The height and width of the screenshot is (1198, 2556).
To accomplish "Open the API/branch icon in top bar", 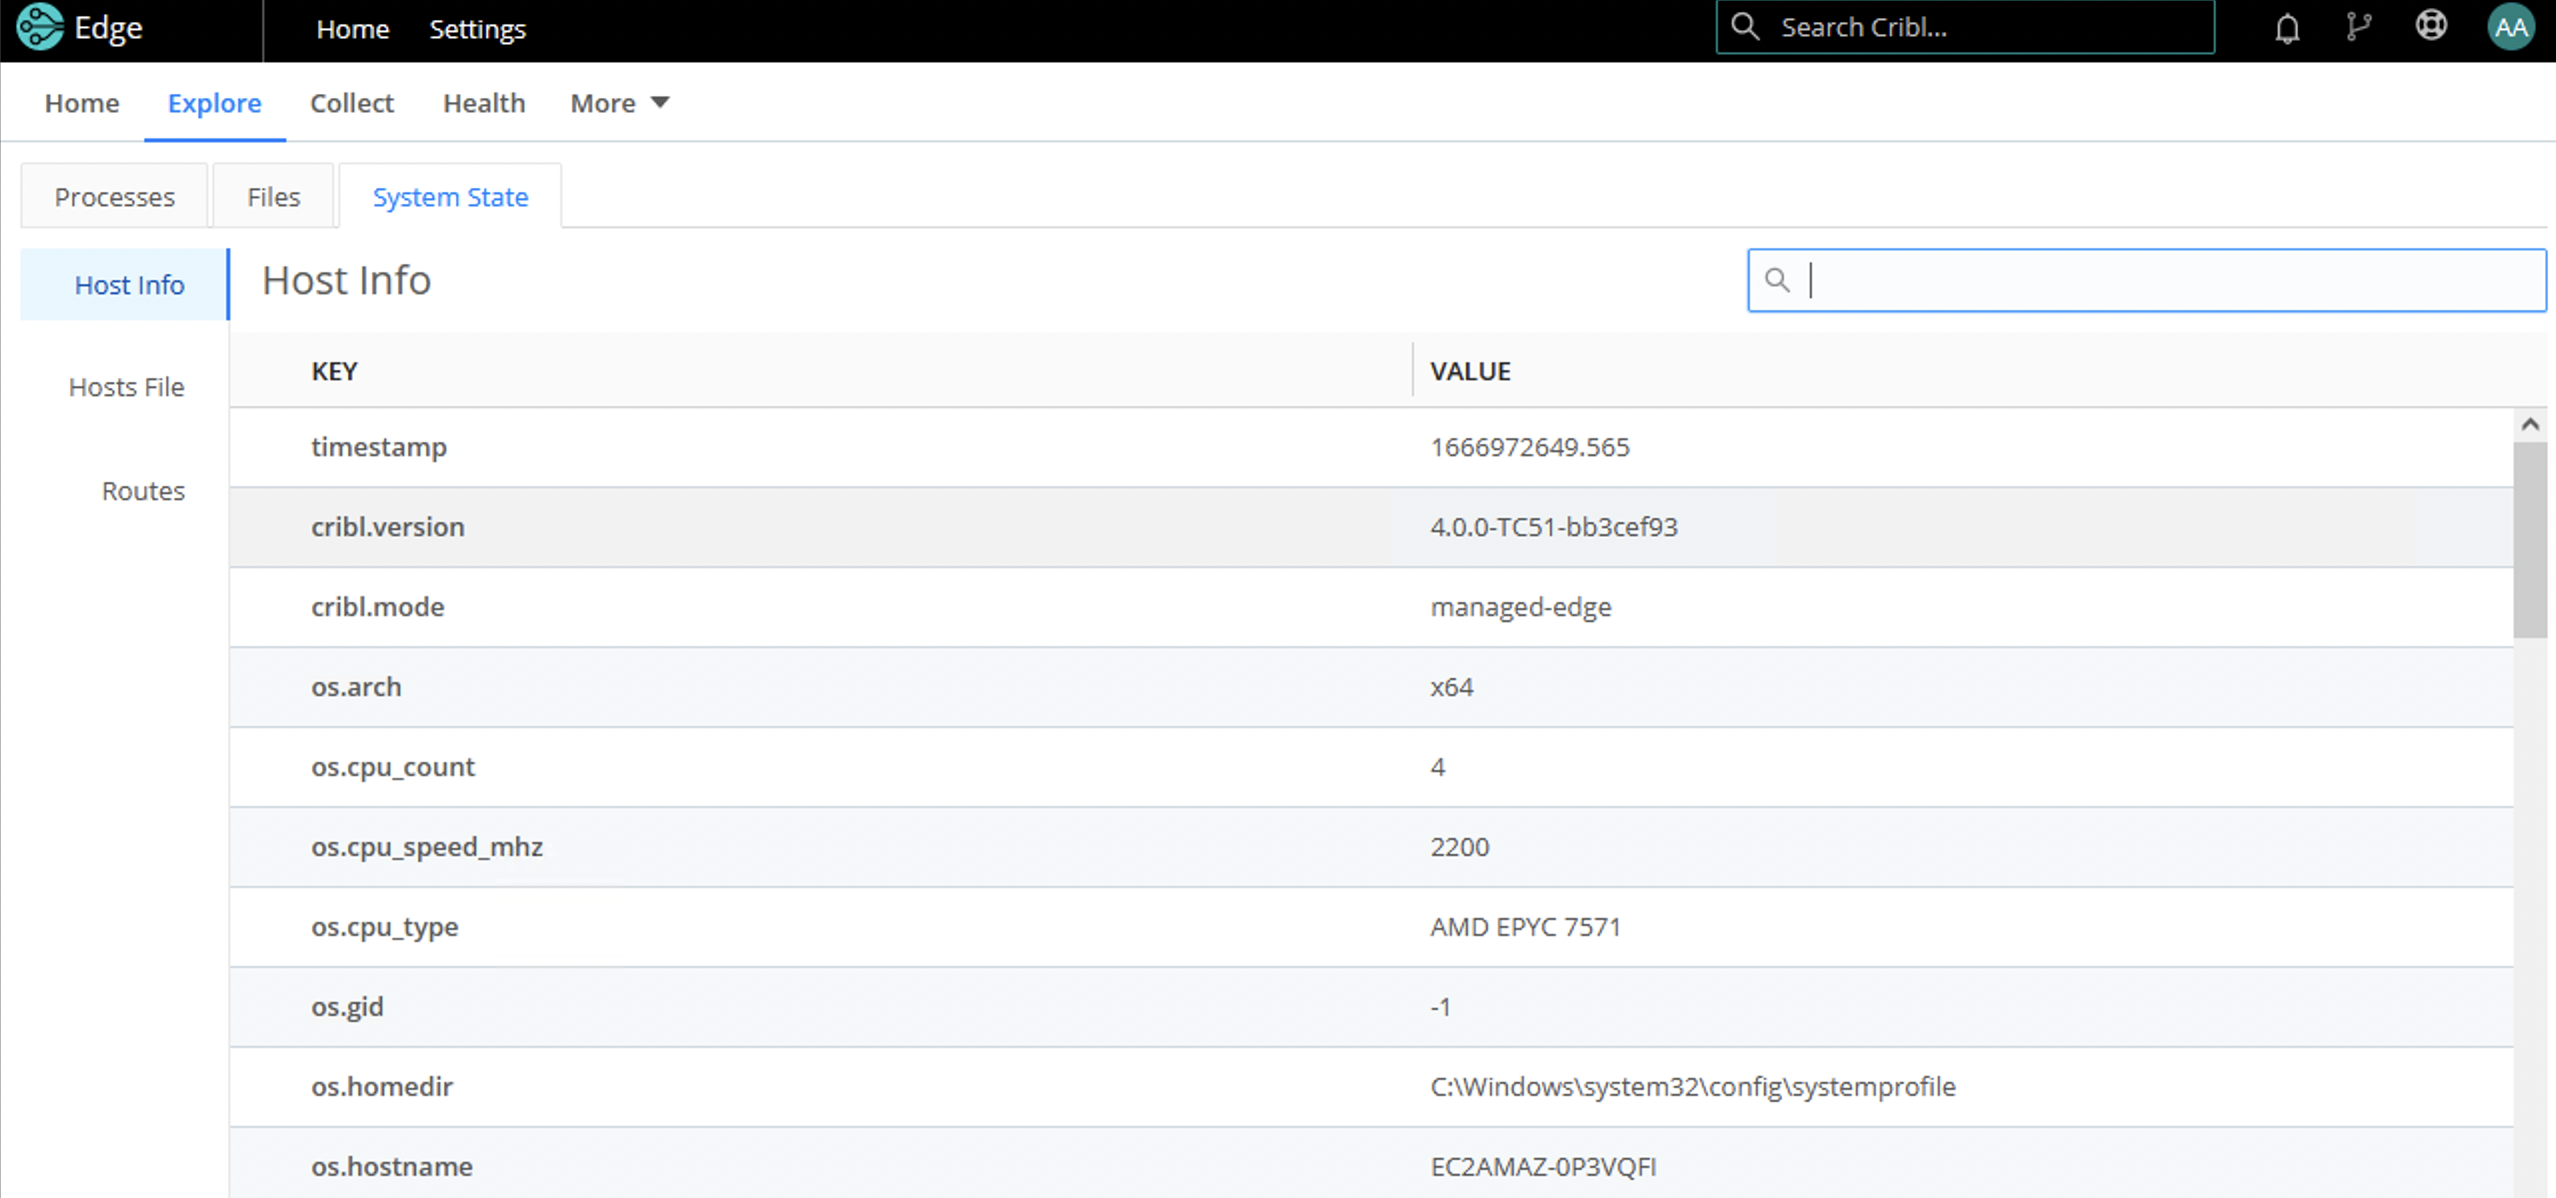I will click(x=2360, y=27).
